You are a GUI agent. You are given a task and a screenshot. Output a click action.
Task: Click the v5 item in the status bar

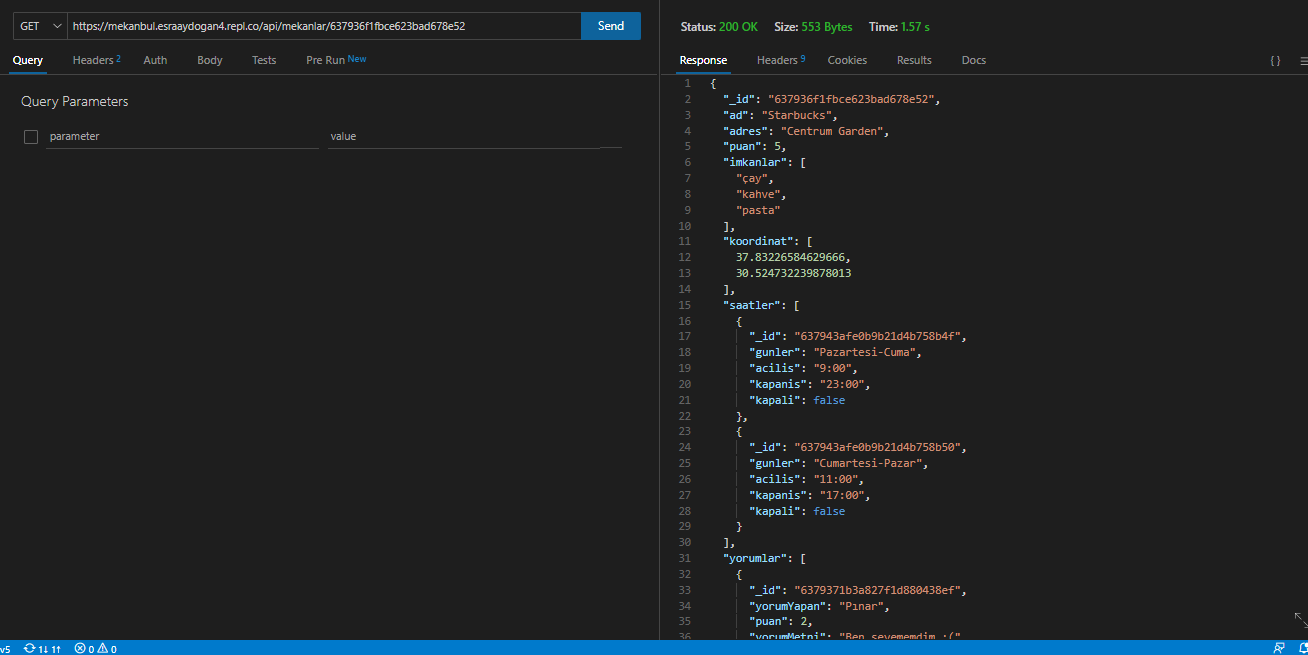tap(6, 648)
